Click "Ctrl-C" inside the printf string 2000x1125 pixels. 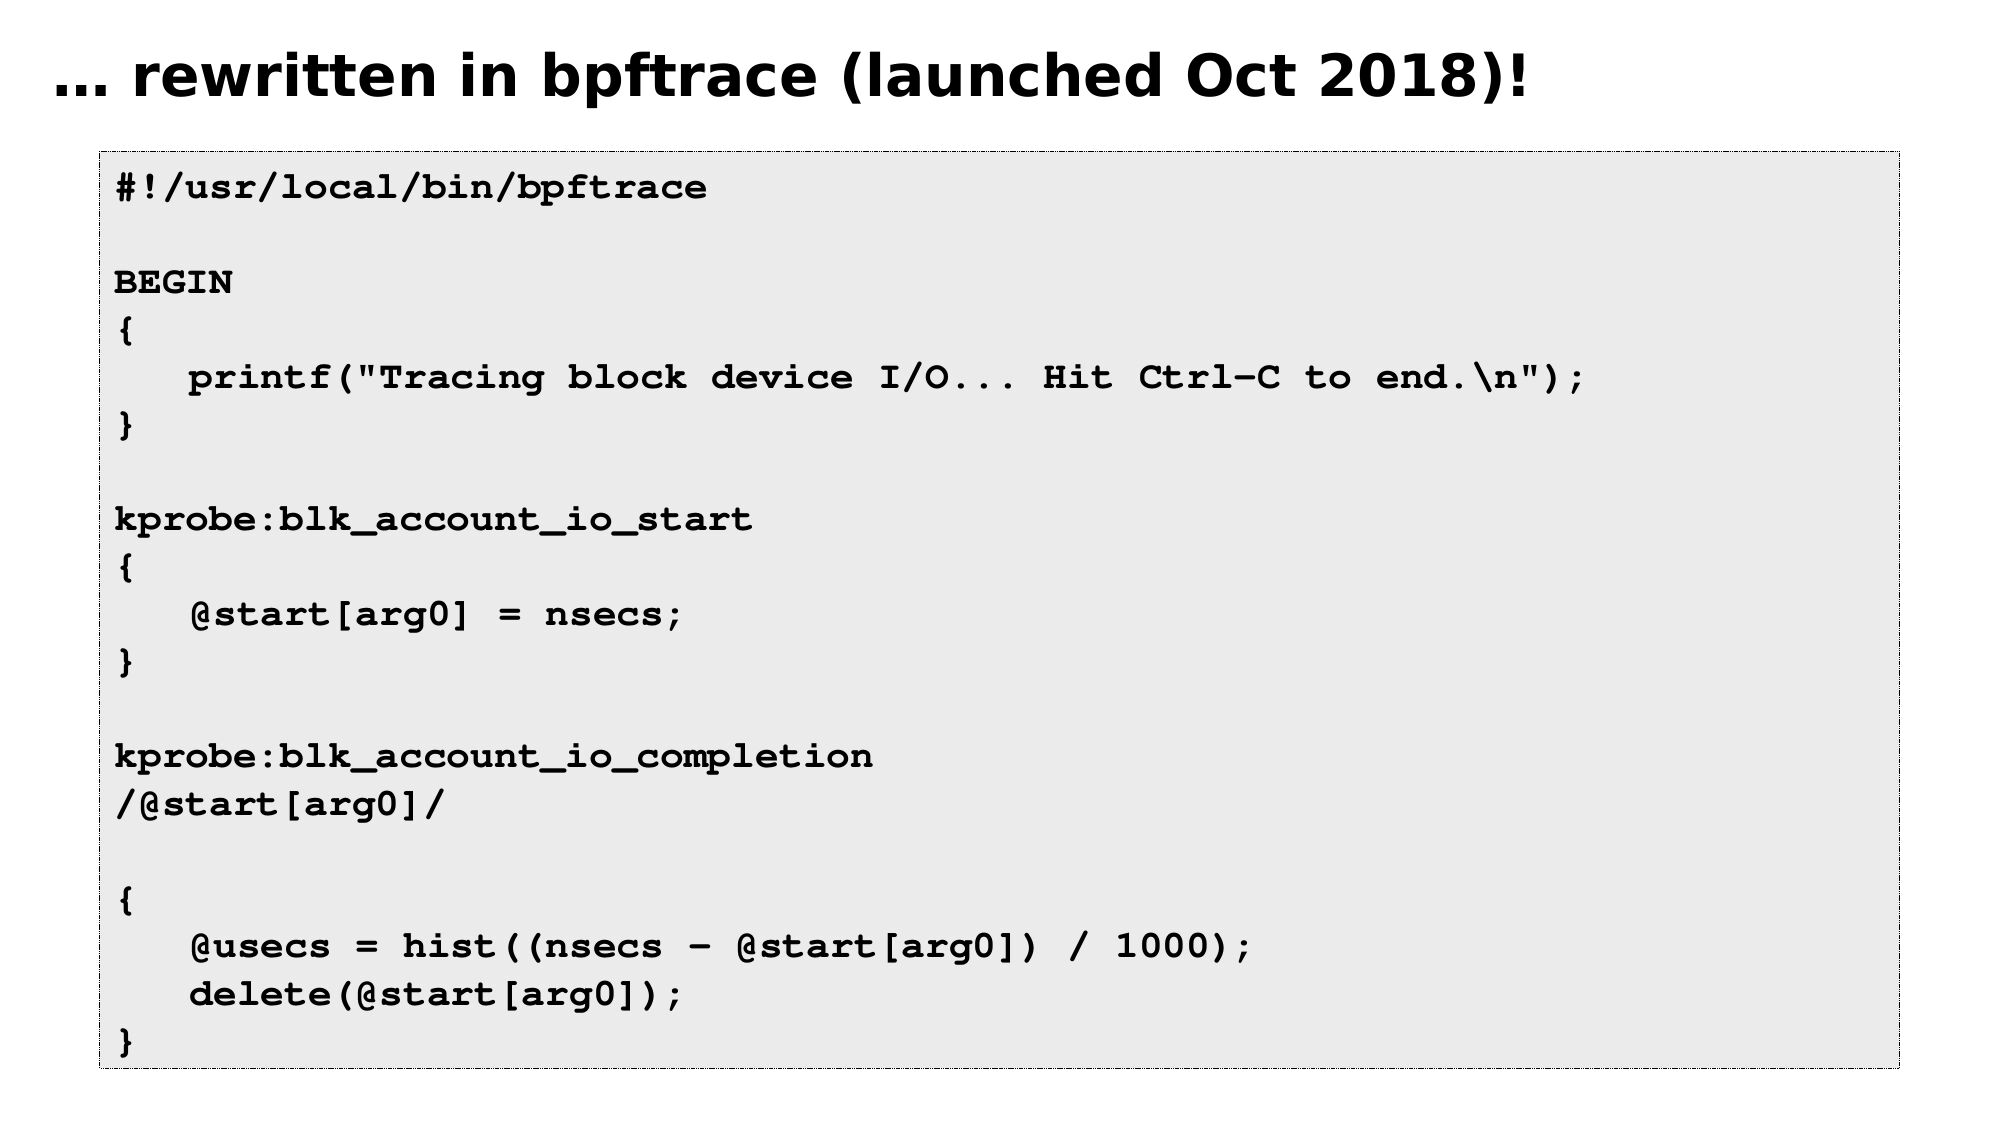(1209, 378)
